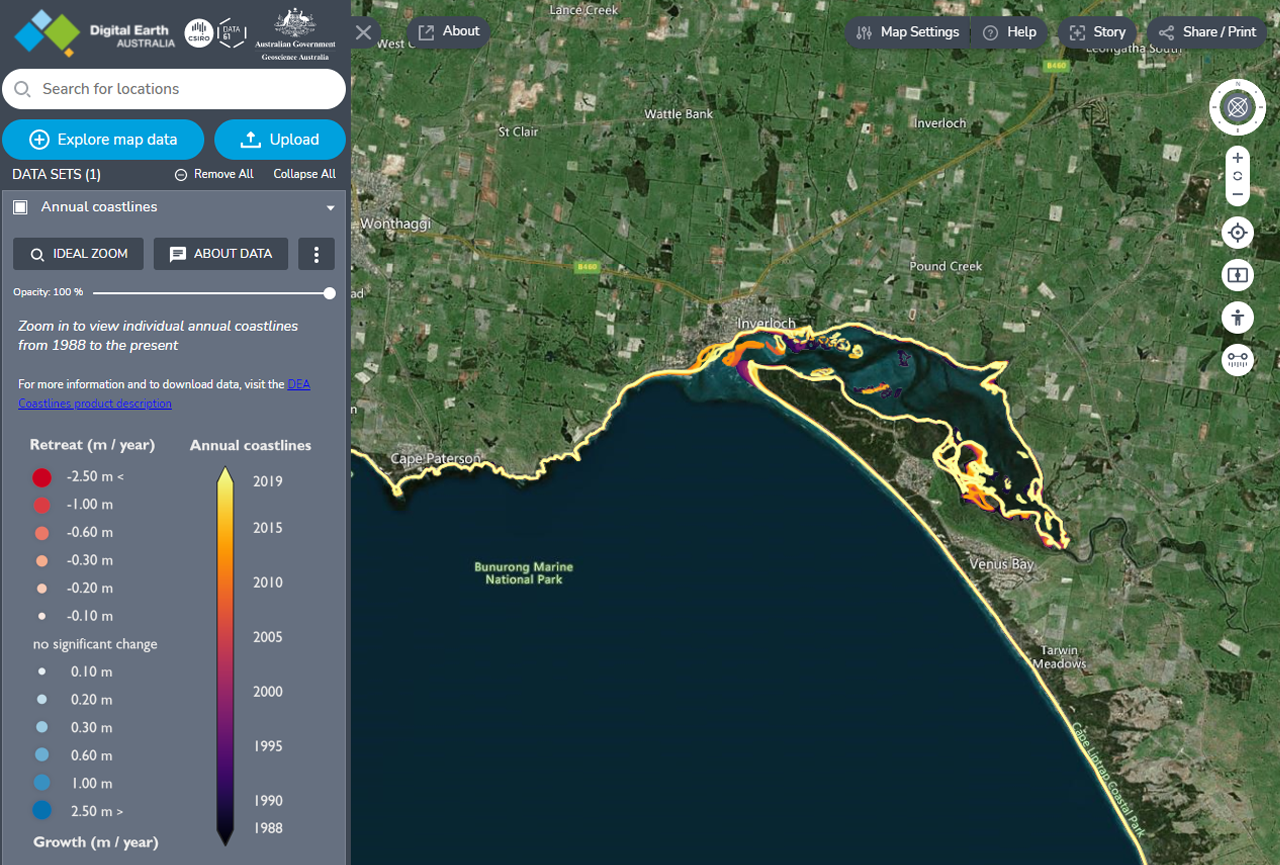Click the Pound Creek map label
Image resolution: width=1280 pixels, height=865 pixels.
point(946,267)
